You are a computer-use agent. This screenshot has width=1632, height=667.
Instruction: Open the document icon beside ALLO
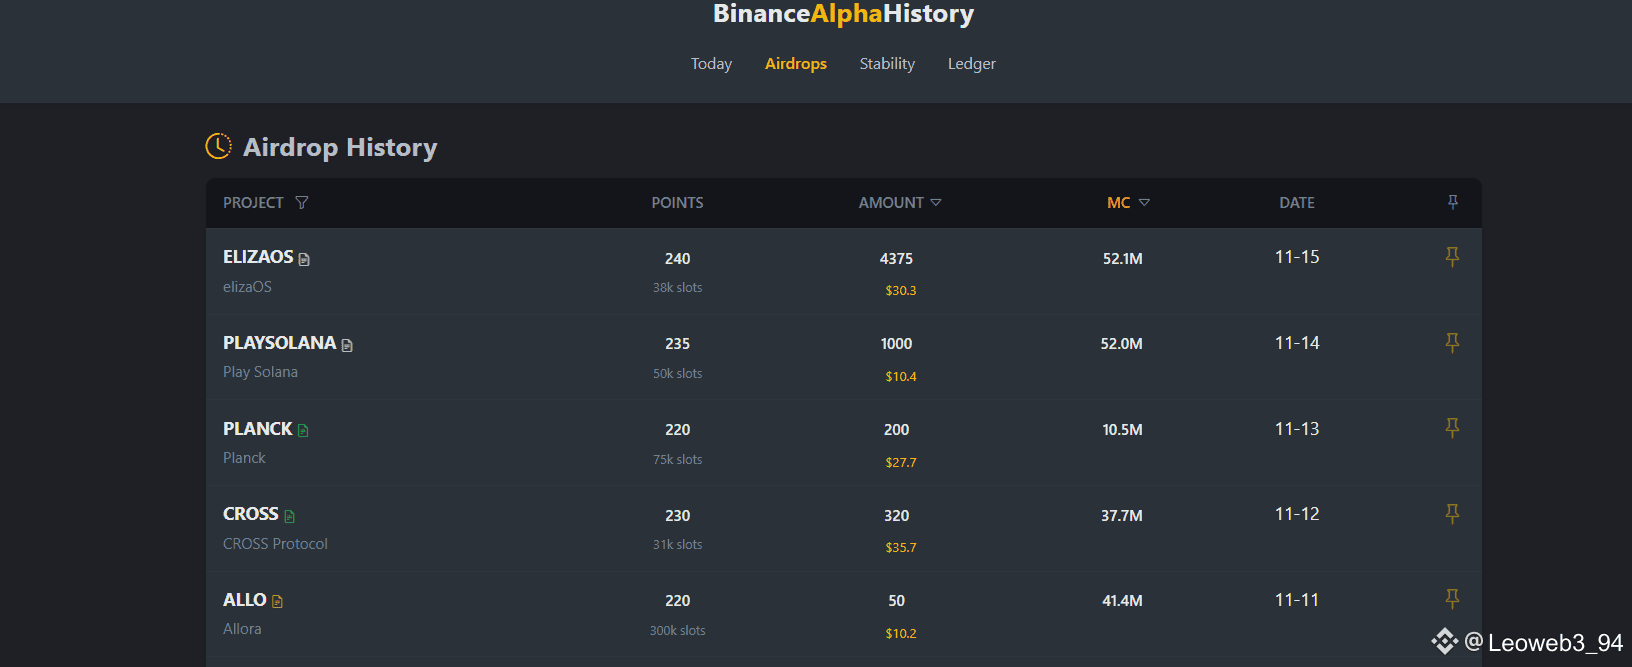click(x=277, y=602)
